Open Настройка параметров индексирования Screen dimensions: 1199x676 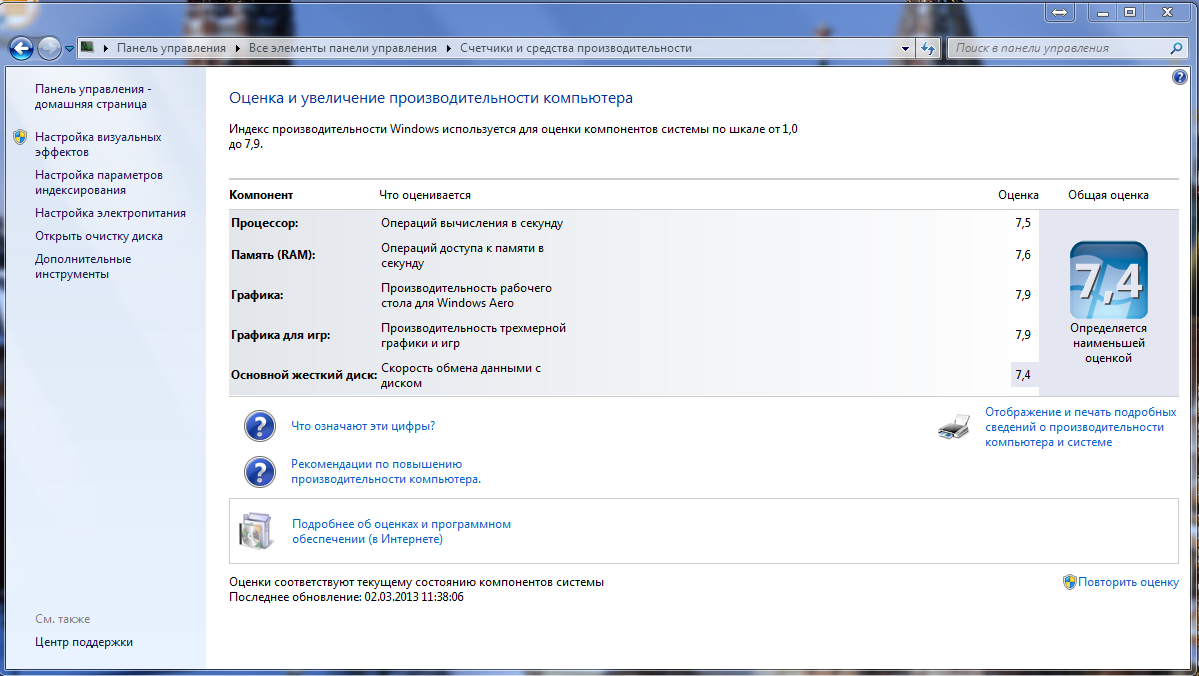click(x=99, y=183)
